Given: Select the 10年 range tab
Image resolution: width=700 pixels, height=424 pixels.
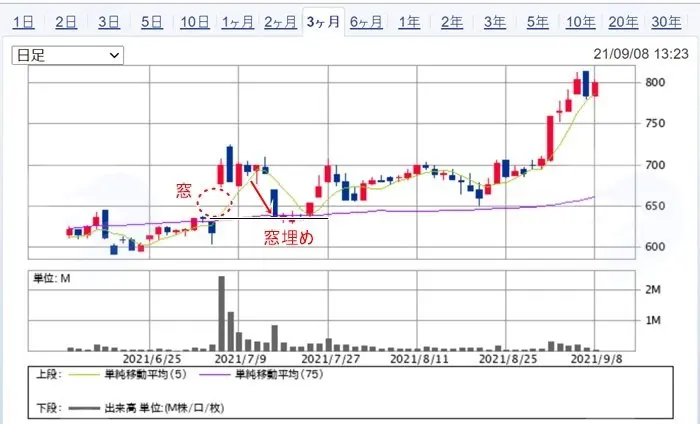Looking at the screenshot, I should tap(580, 22).
